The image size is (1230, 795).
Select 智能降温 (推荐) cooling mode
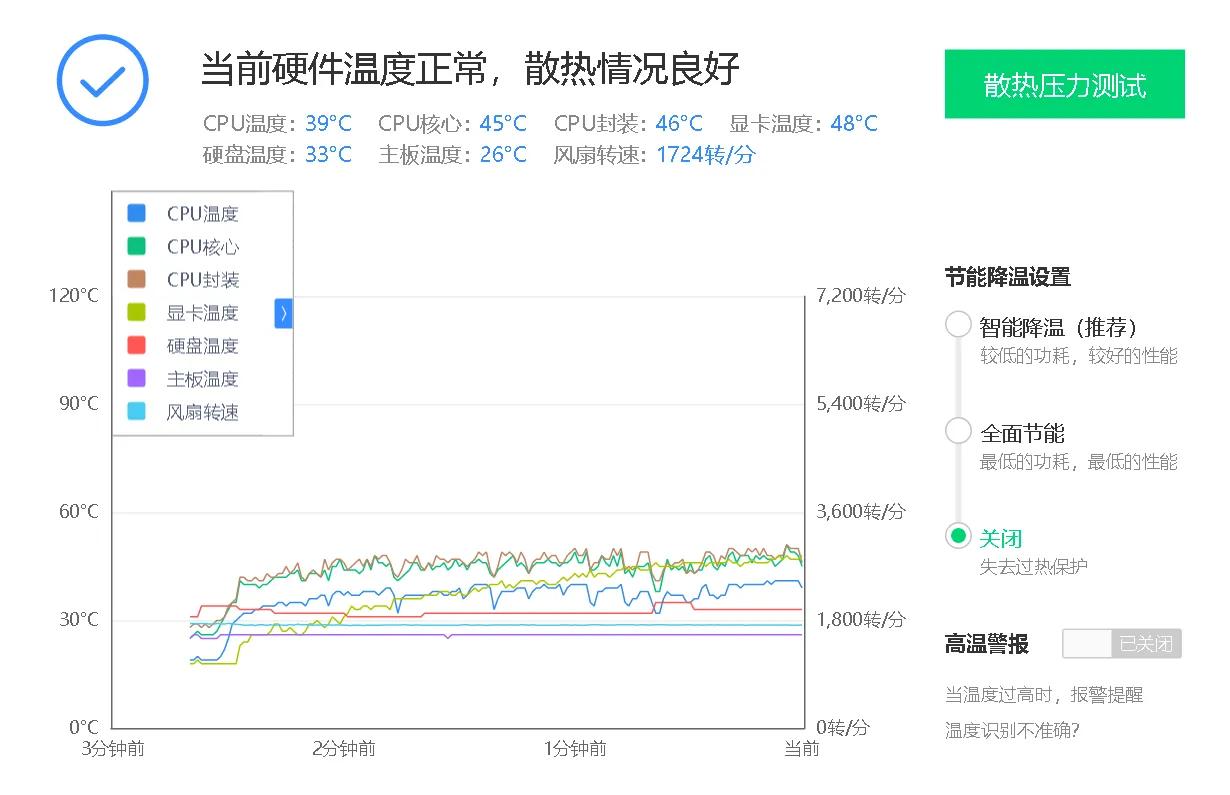957,323
